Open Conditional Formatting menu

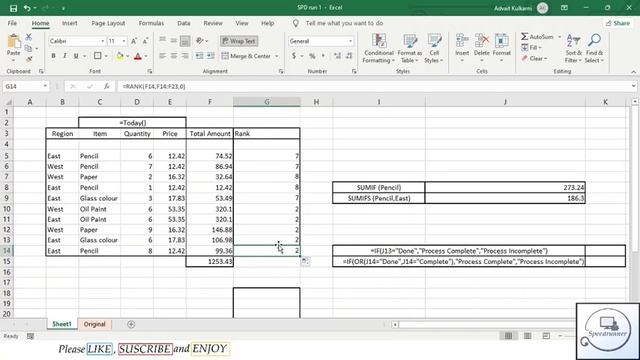click(379, 49)
